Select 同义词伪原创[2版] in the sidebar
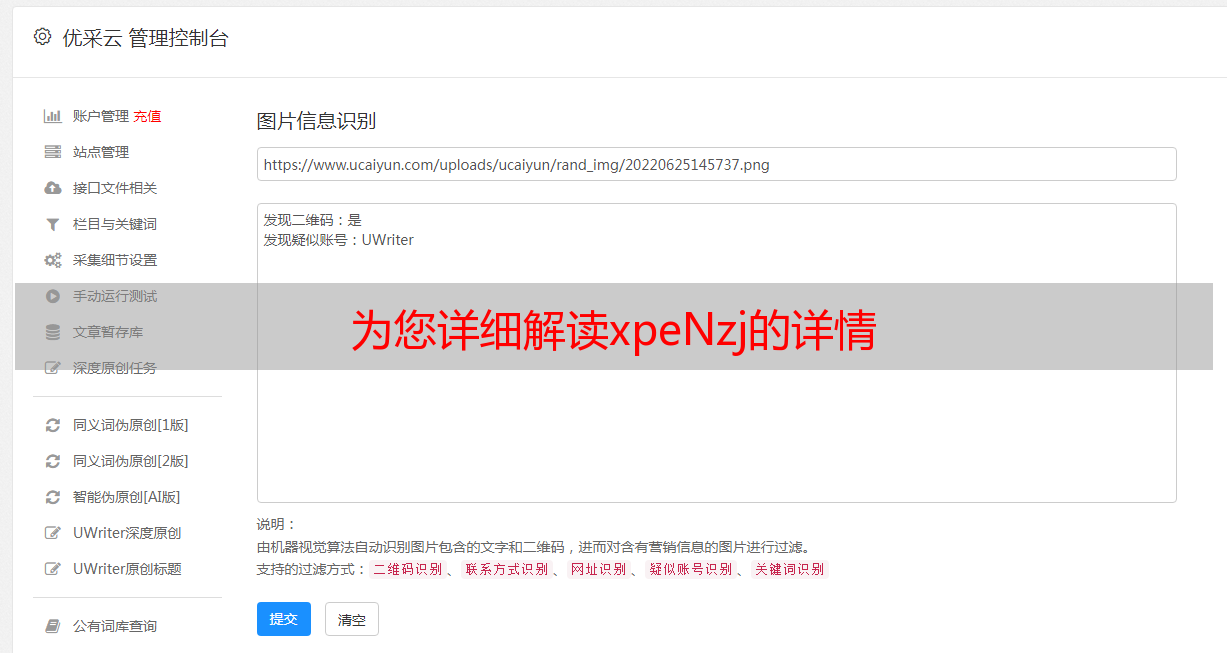The width and height of the screenshot is (1227, 653). (131, 461)
